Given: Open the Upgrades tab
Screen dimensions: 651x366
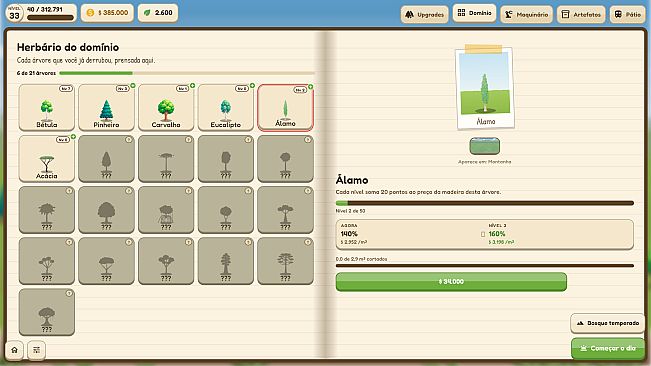Looking at the screenshot, I should click(424, 15).
